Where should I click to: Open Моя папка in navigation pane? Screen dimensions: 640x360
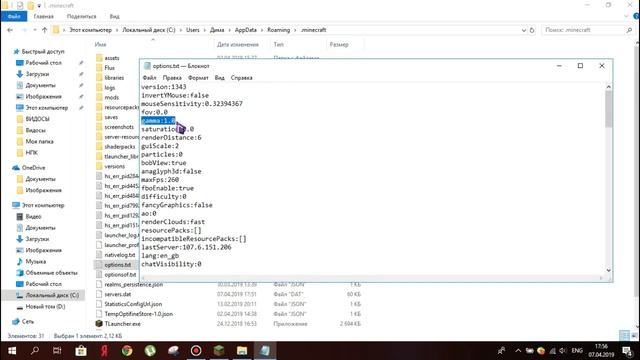(x=39, y=141)
